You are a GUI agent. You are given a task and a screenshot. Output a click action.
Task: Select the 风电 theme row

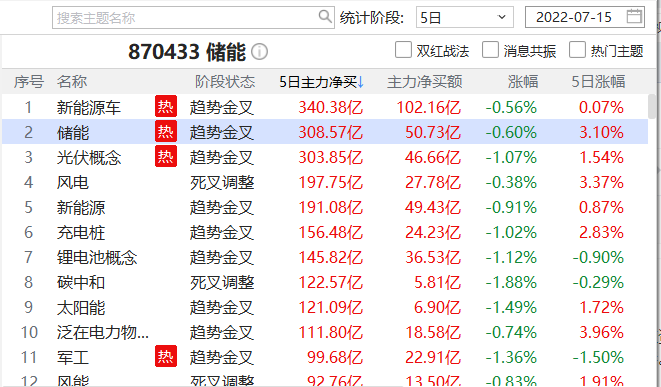pyautogui.click(x=325, y=183)
